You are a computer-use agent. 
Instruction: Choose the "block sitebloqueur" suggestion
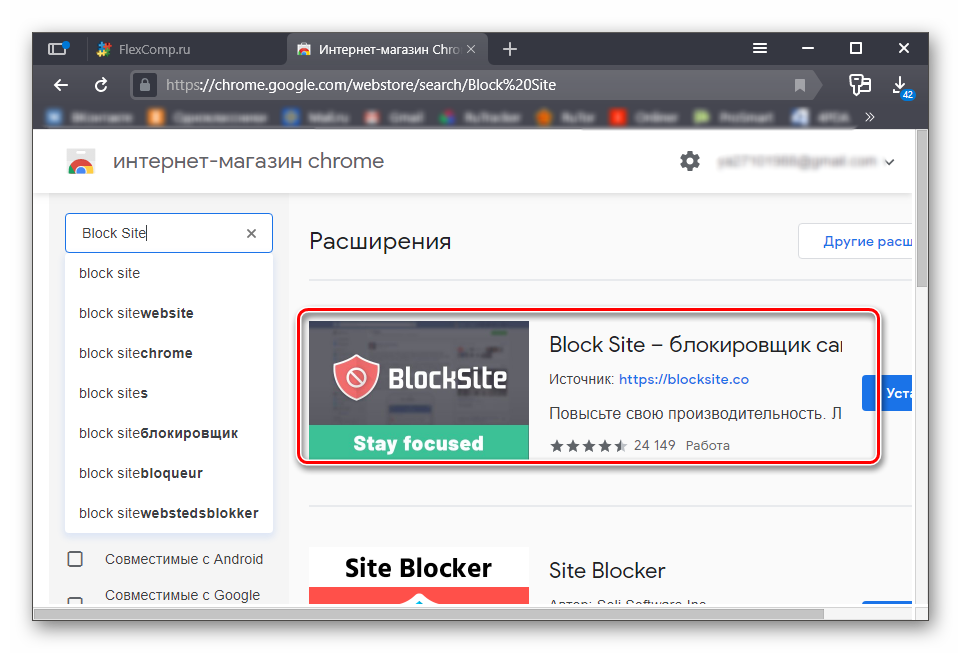pyautogui.click(x=169, y=473)
